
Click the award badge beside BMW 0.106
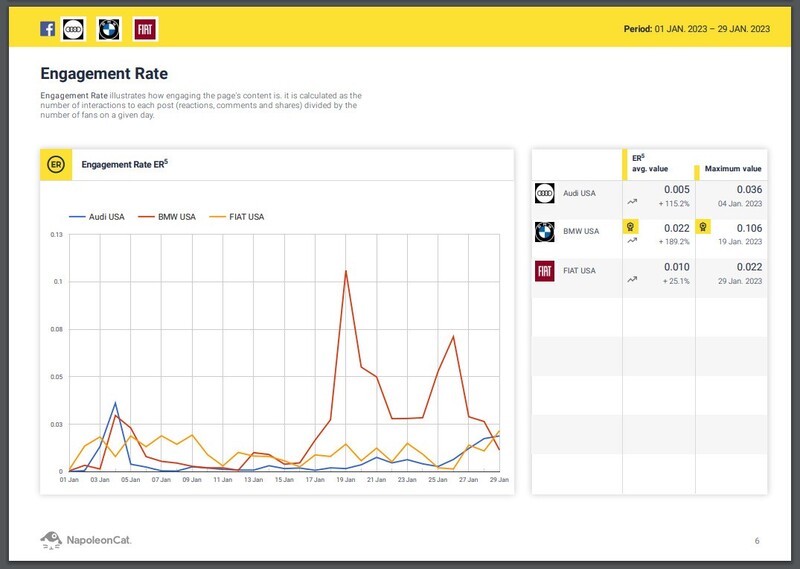[703, 227]
